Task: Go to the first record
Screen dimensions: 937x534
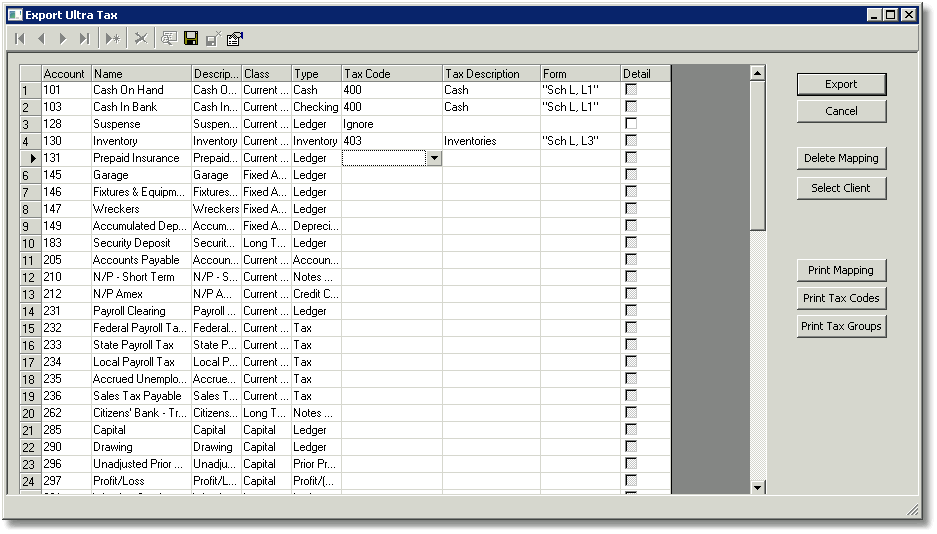Action: click(x=20, y=39)
